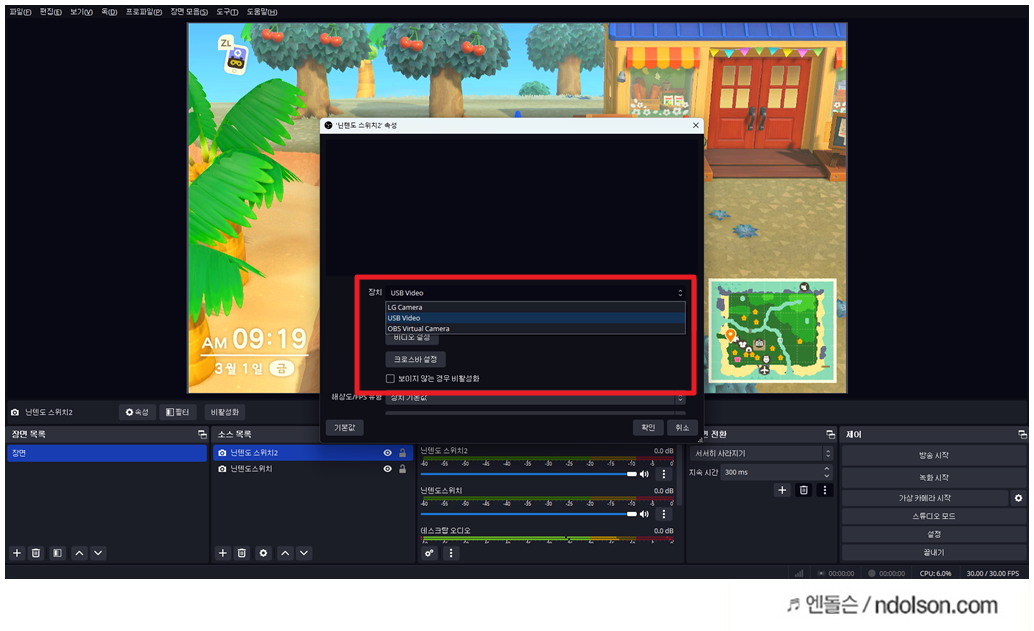Add a new scene with plus icon

click(17, 553)
